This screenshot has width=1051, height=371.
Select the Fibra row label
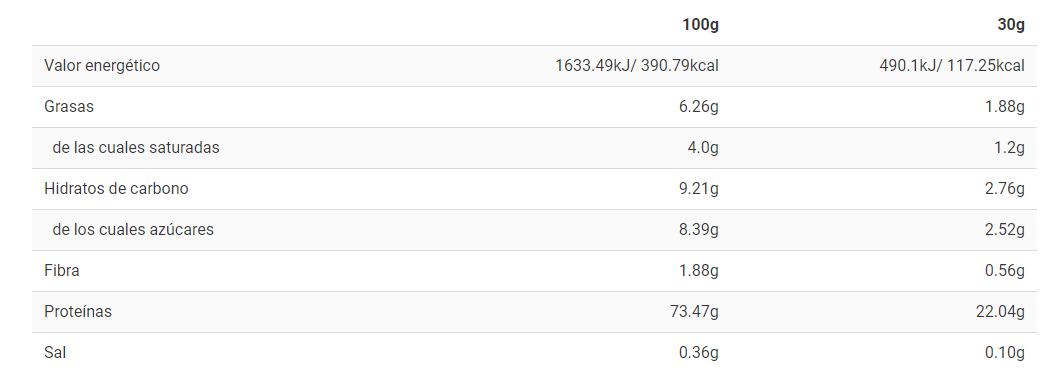tap(62, 270)
